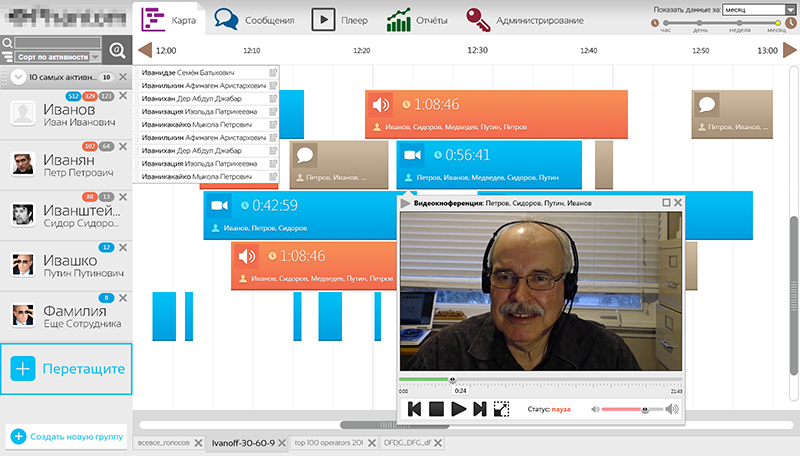
Task: Open video call block 0:42:59
Action: (x=300, y=215)
